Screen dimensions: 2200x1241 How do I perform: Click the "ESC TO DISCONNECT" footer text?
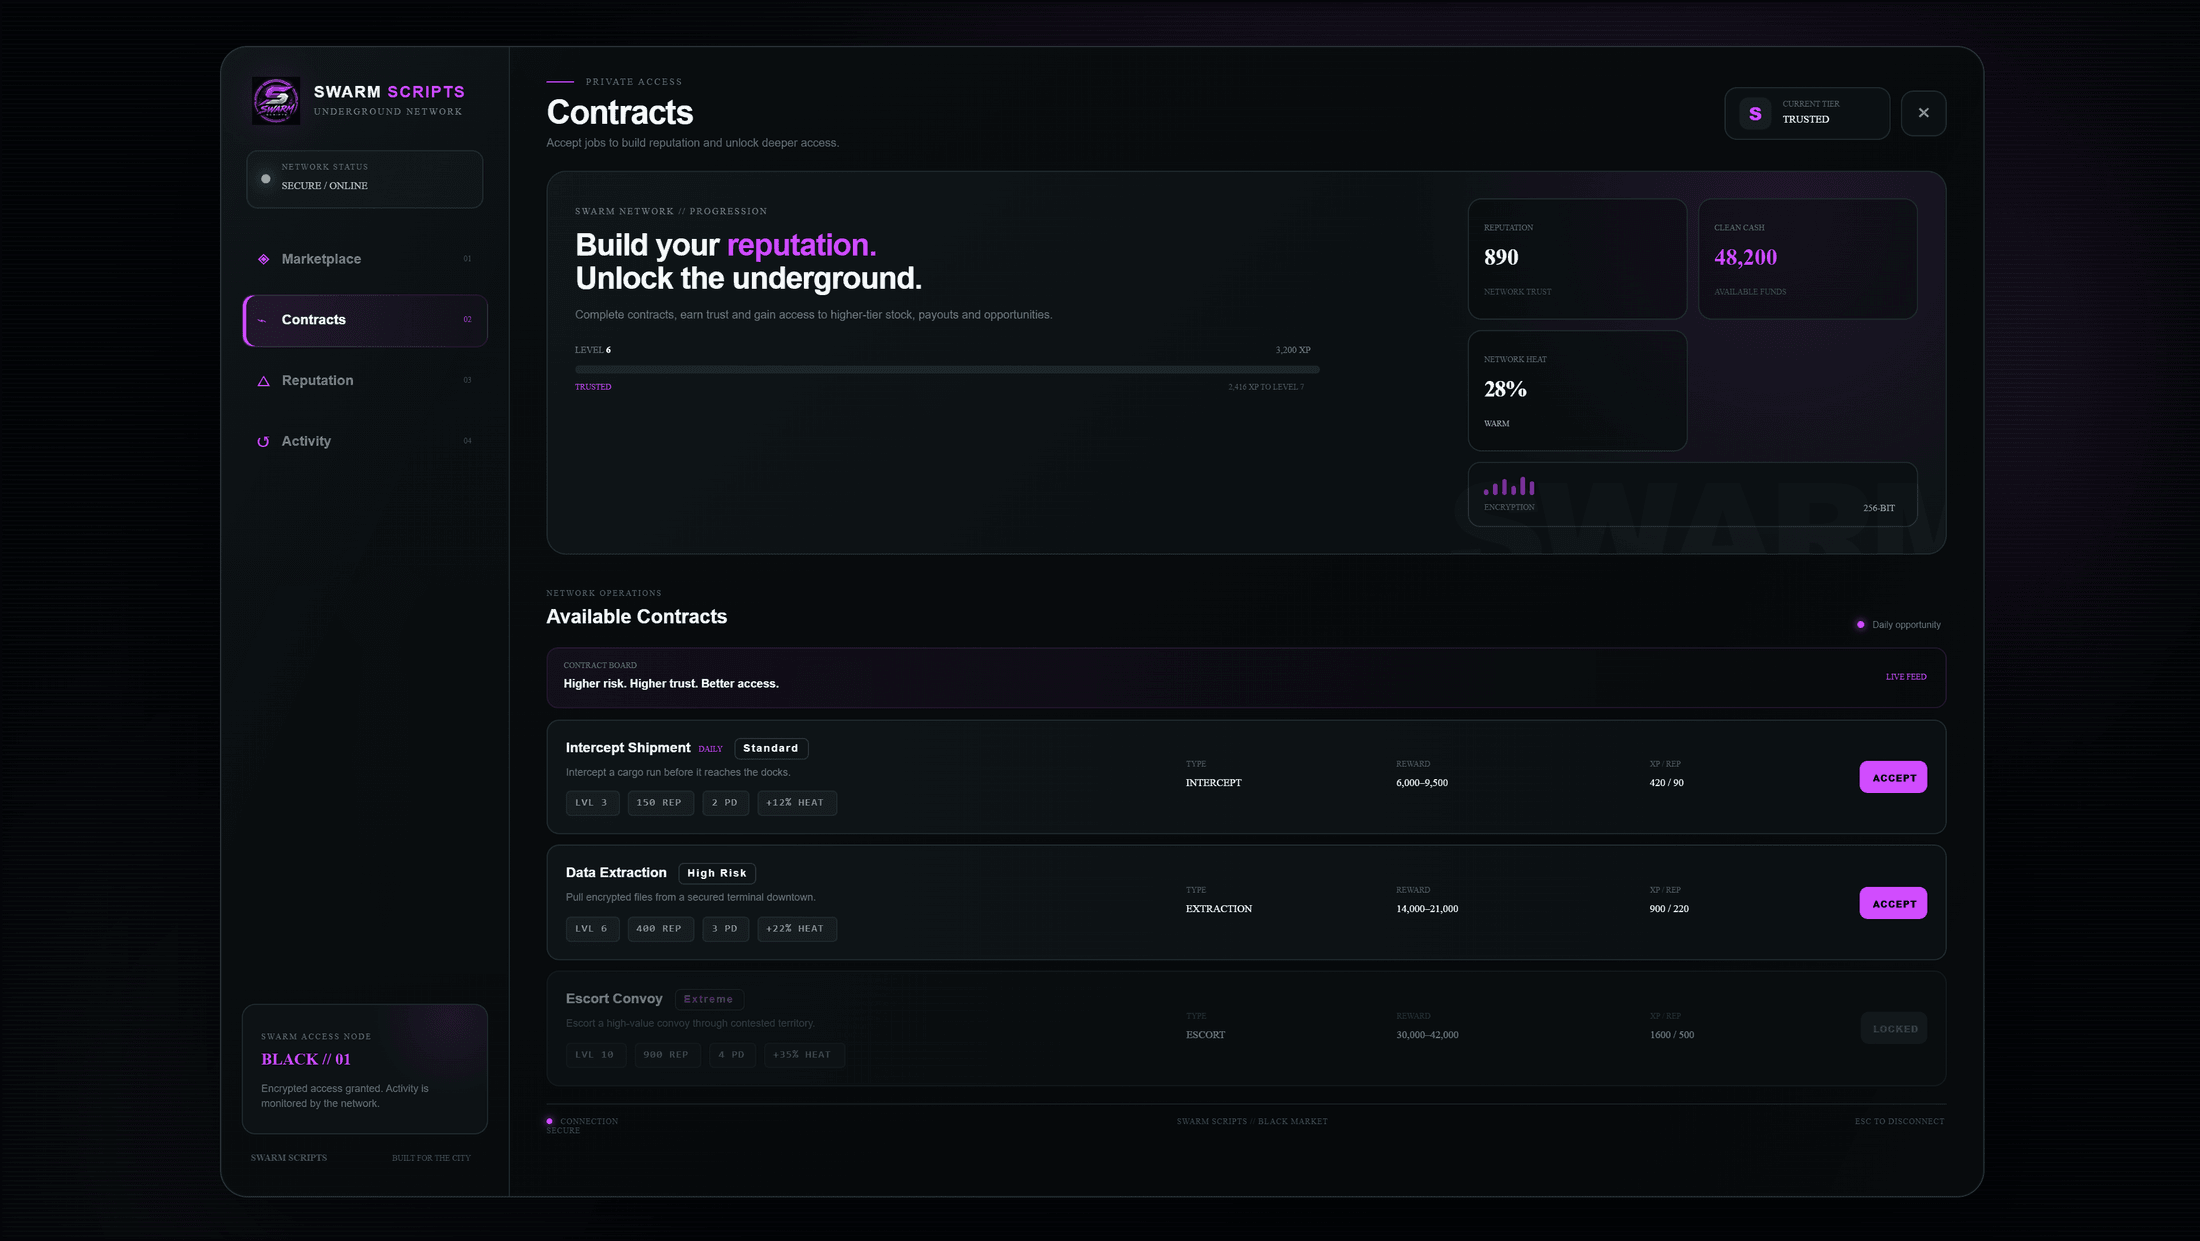coord(1899,1122)
